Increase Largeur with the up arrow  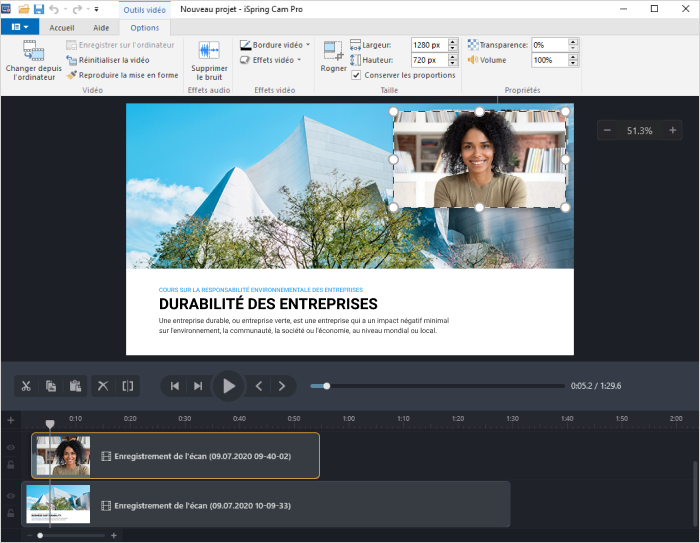453,42
